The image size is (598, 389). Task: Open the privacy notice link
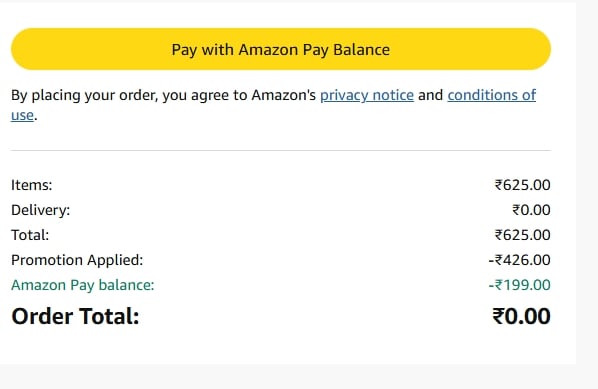pyautogui.click(x=367, y=95)
